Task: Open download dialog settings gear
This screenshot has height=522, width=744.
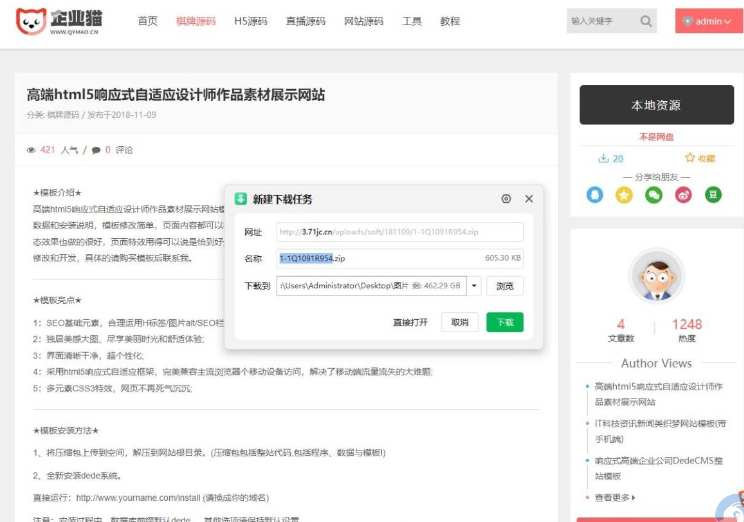Action: [x=506, y=199]
